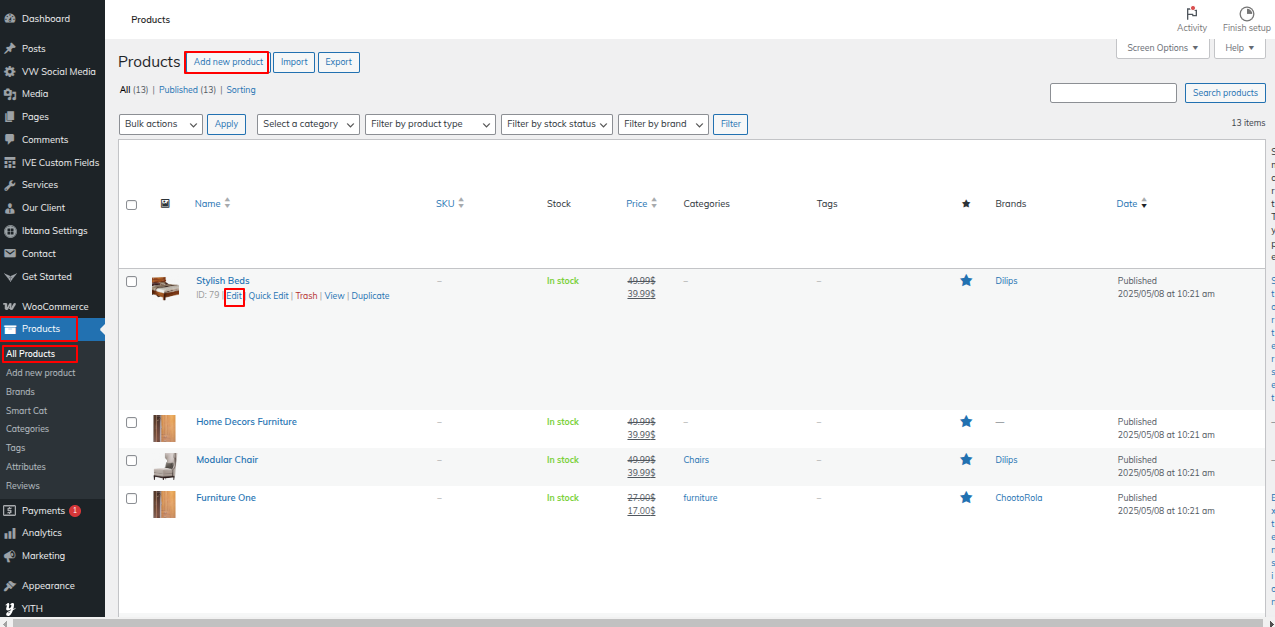Open the Bulk actions dropdown

coord(160,124)
